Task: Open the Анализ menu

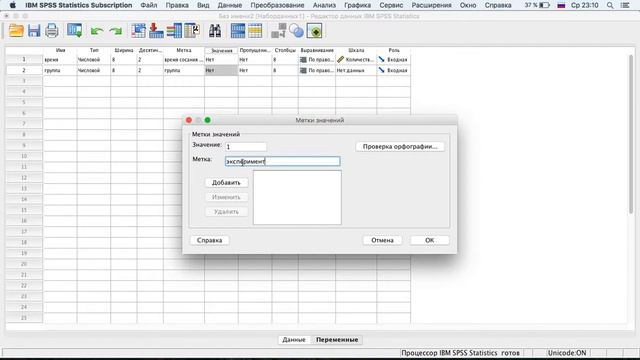Action: [x=324, y=5]
